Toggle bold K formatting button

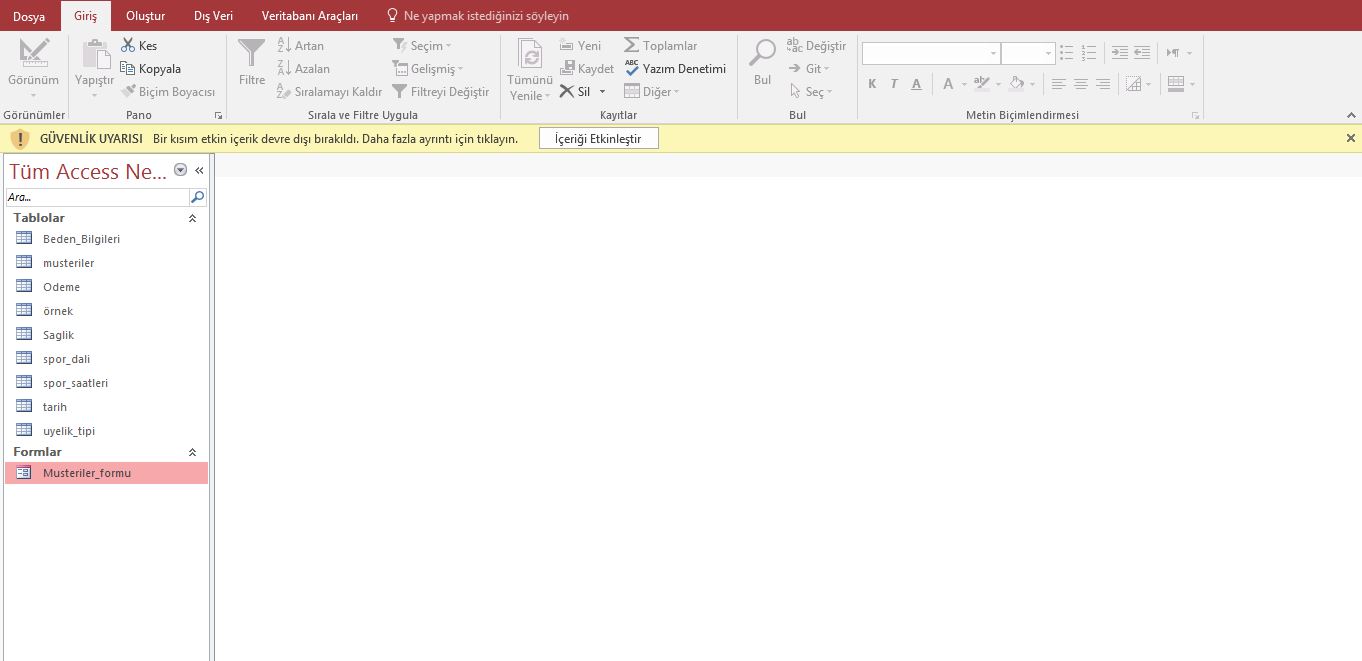[x=872, y=84]
